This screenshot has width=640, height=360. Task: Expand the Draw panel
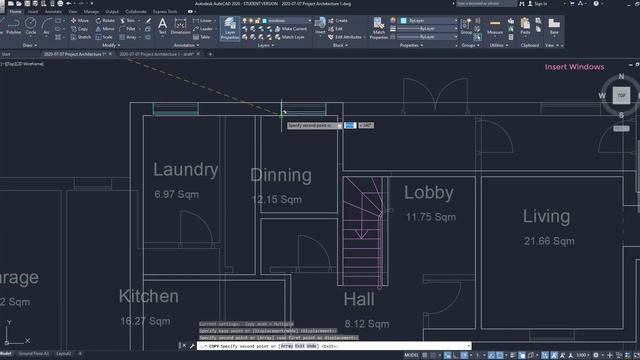click(30, 45)
